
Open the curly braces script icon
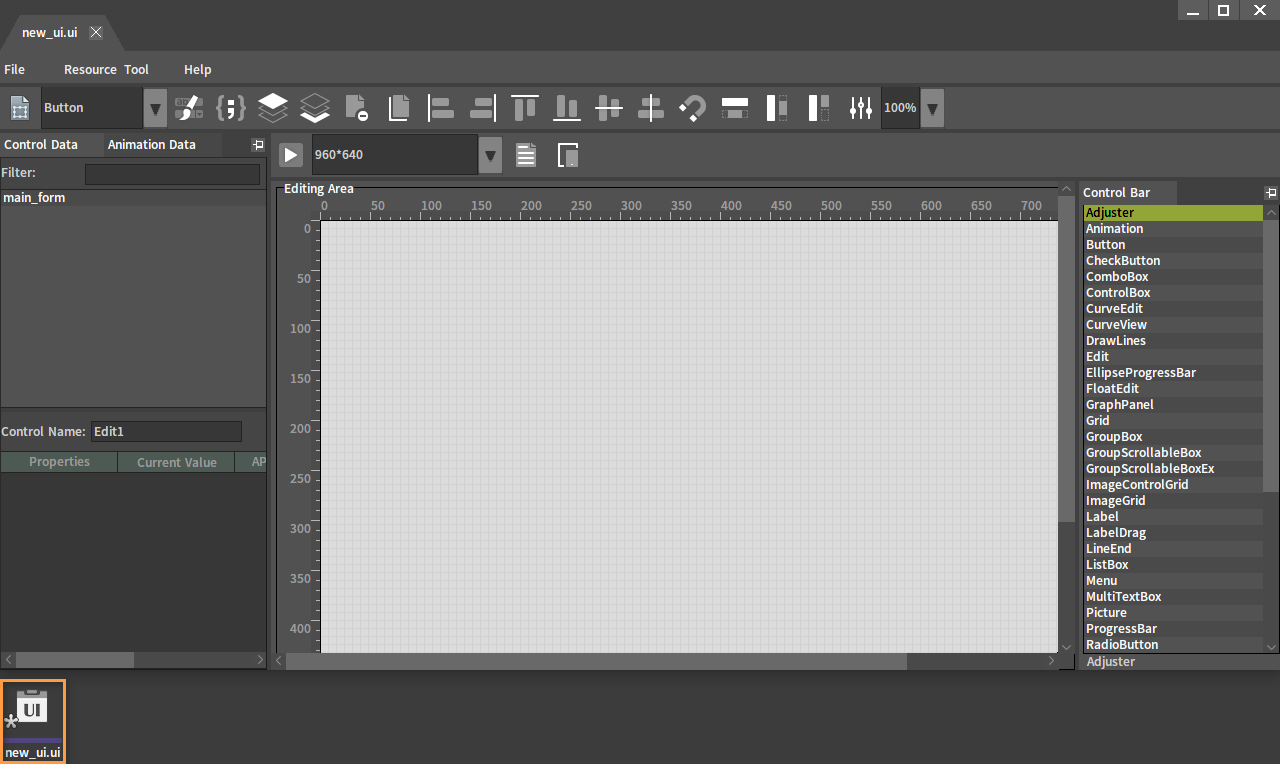click(231, 108)
